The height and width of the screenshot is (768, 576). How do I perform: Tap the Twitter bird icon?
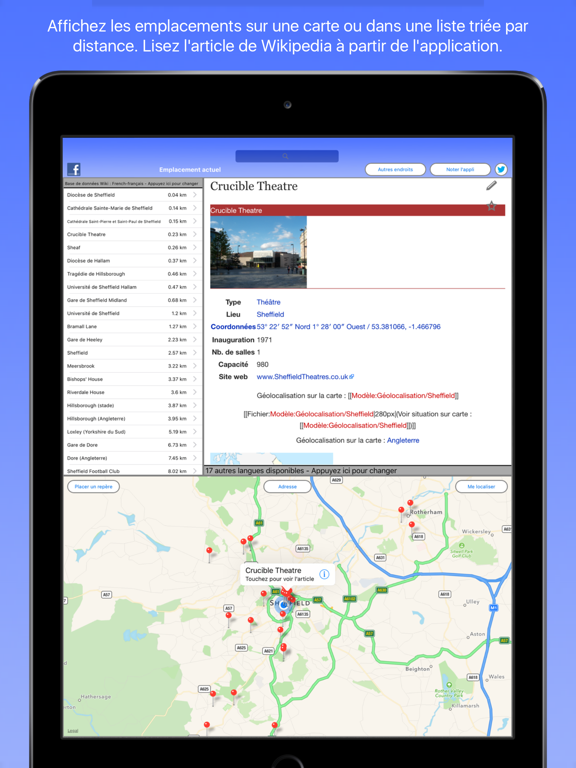[501, 169]
